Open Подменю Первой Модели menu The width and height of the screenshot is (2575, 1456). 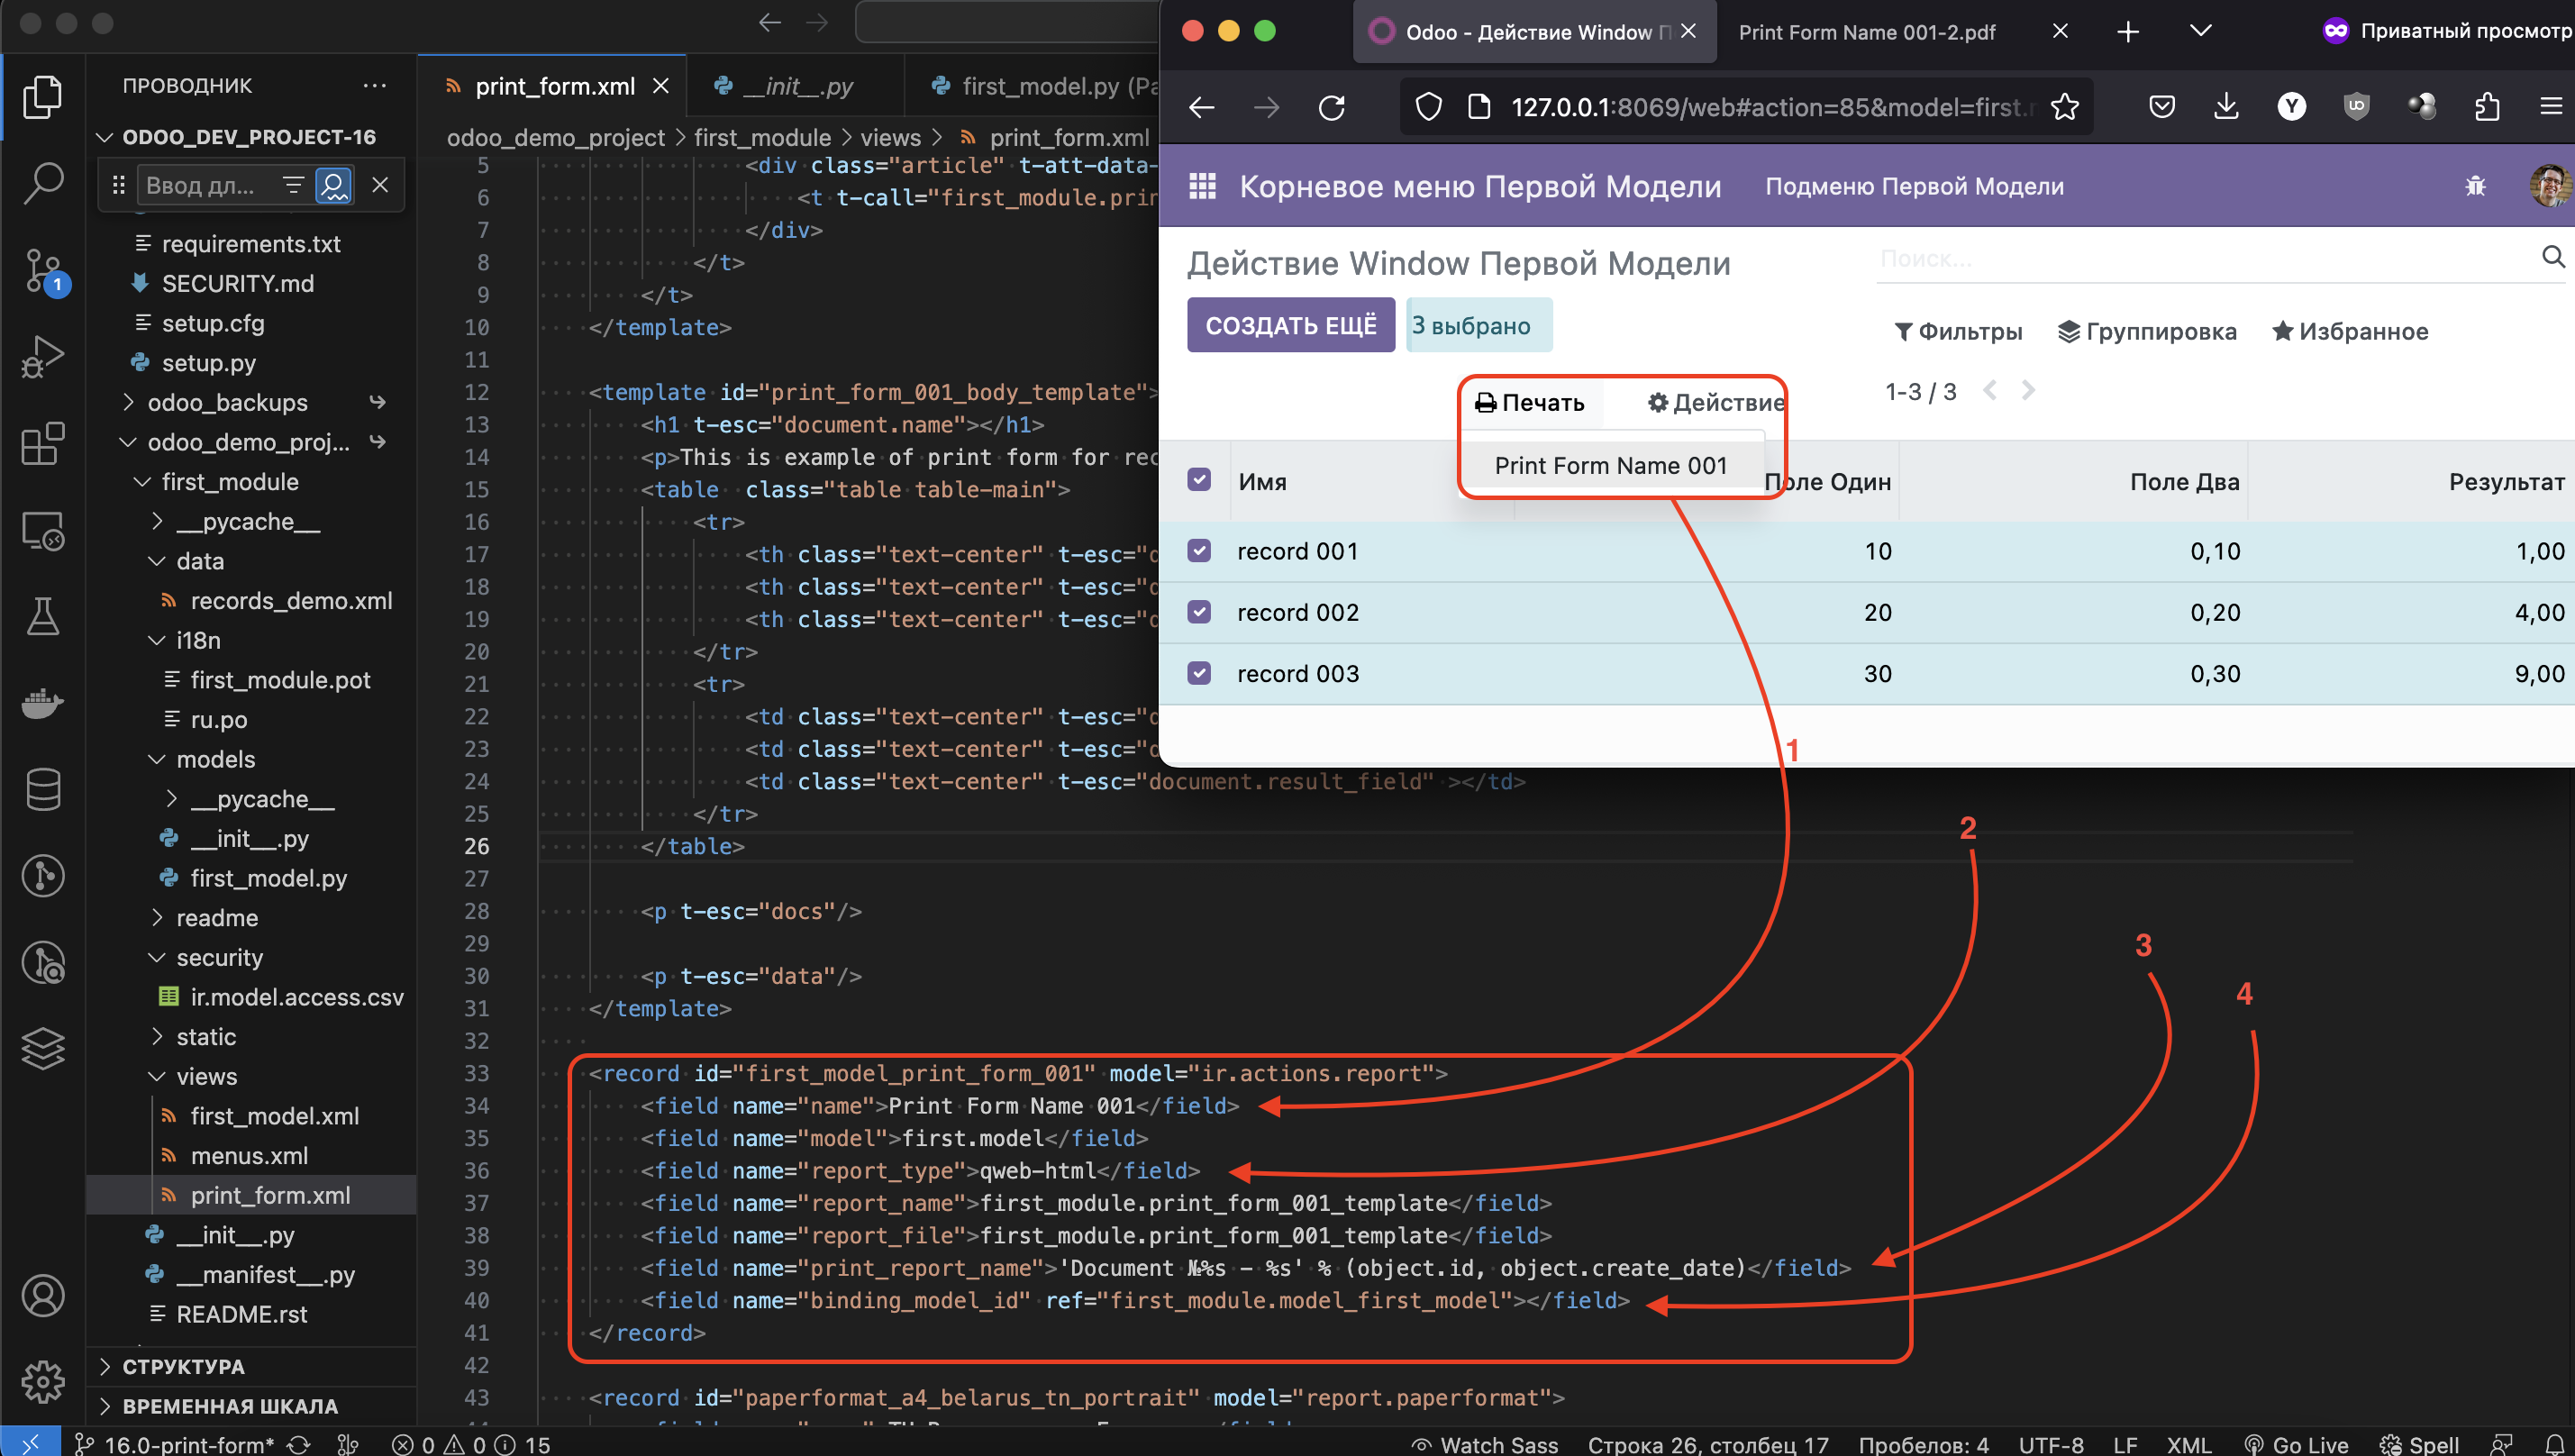[x=1914, y=186]
